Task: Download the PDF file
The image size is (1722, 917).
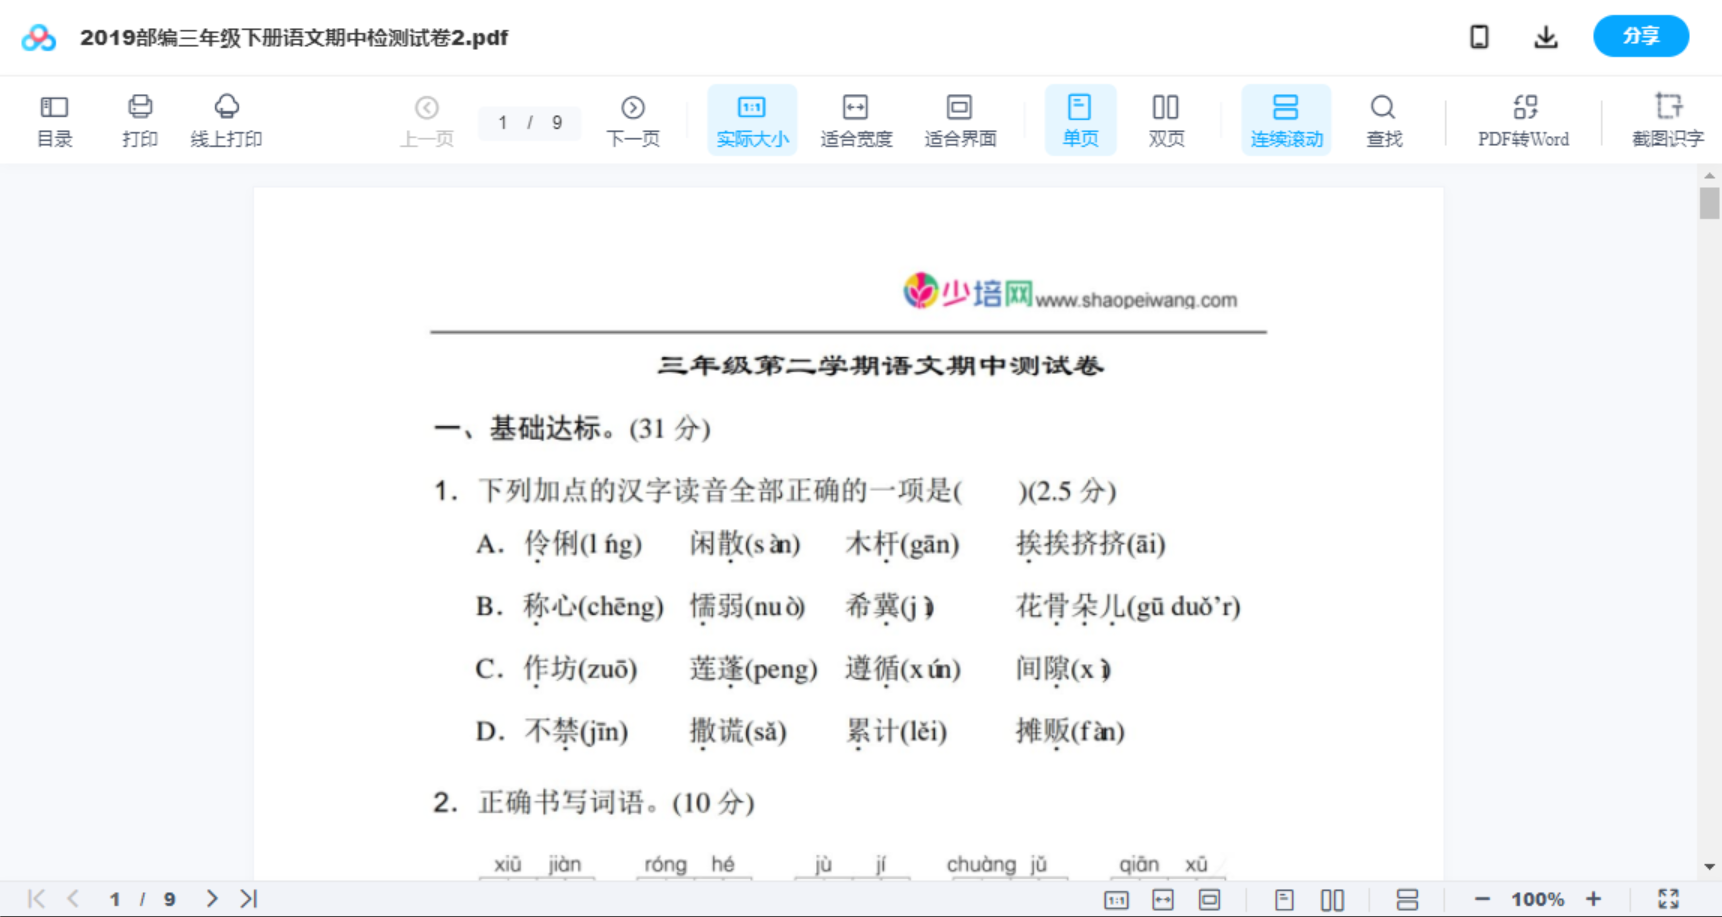Action: tap(1546, 36)
